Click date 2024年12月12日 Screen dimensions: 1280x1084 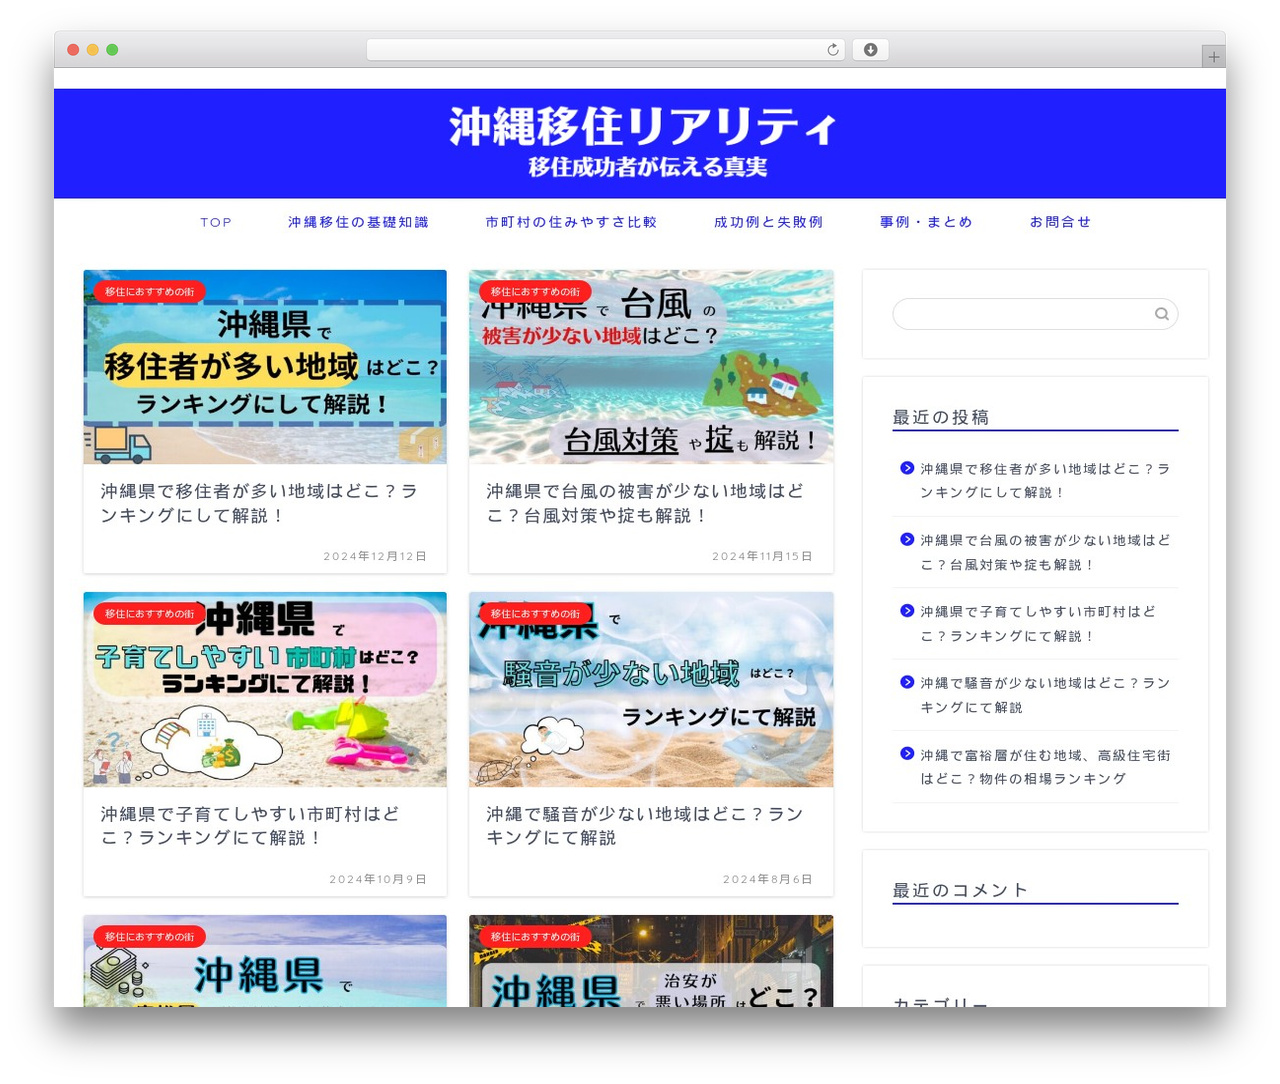[x=375, y=556]
